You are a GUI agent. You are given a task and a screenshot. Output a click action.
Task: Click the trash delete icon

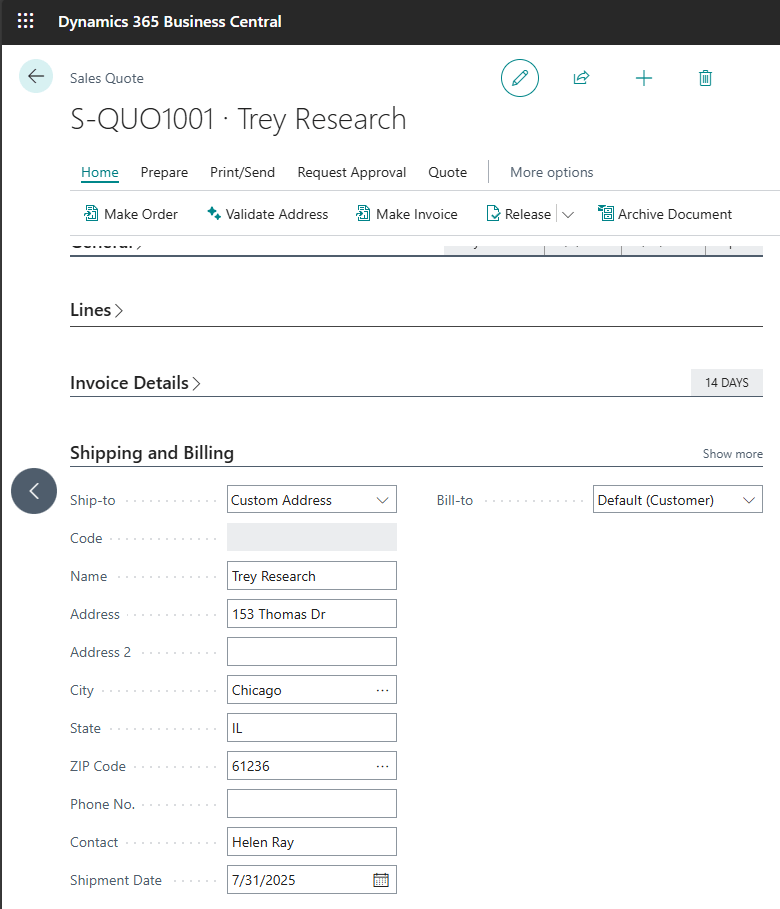705,78
